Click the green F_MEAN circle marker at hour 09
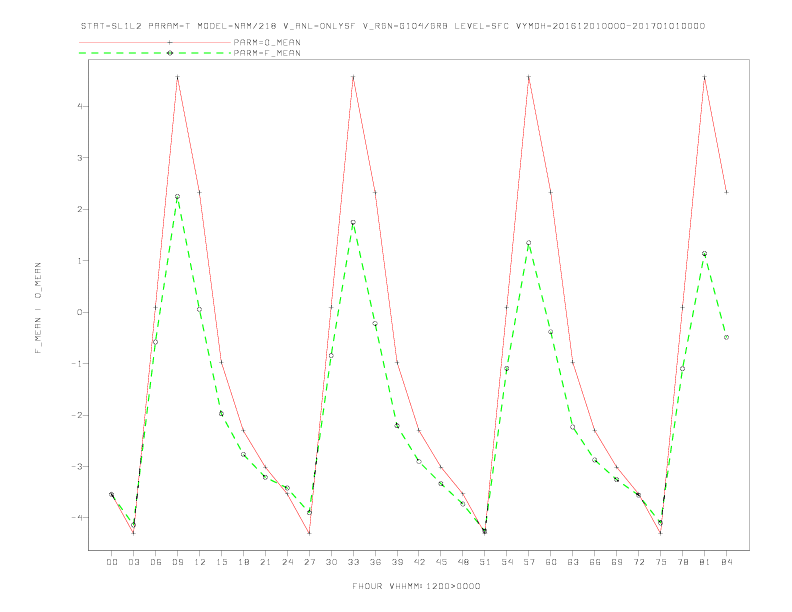The height and width of the screenshot is (612, 792). click(x=177, y=196)
